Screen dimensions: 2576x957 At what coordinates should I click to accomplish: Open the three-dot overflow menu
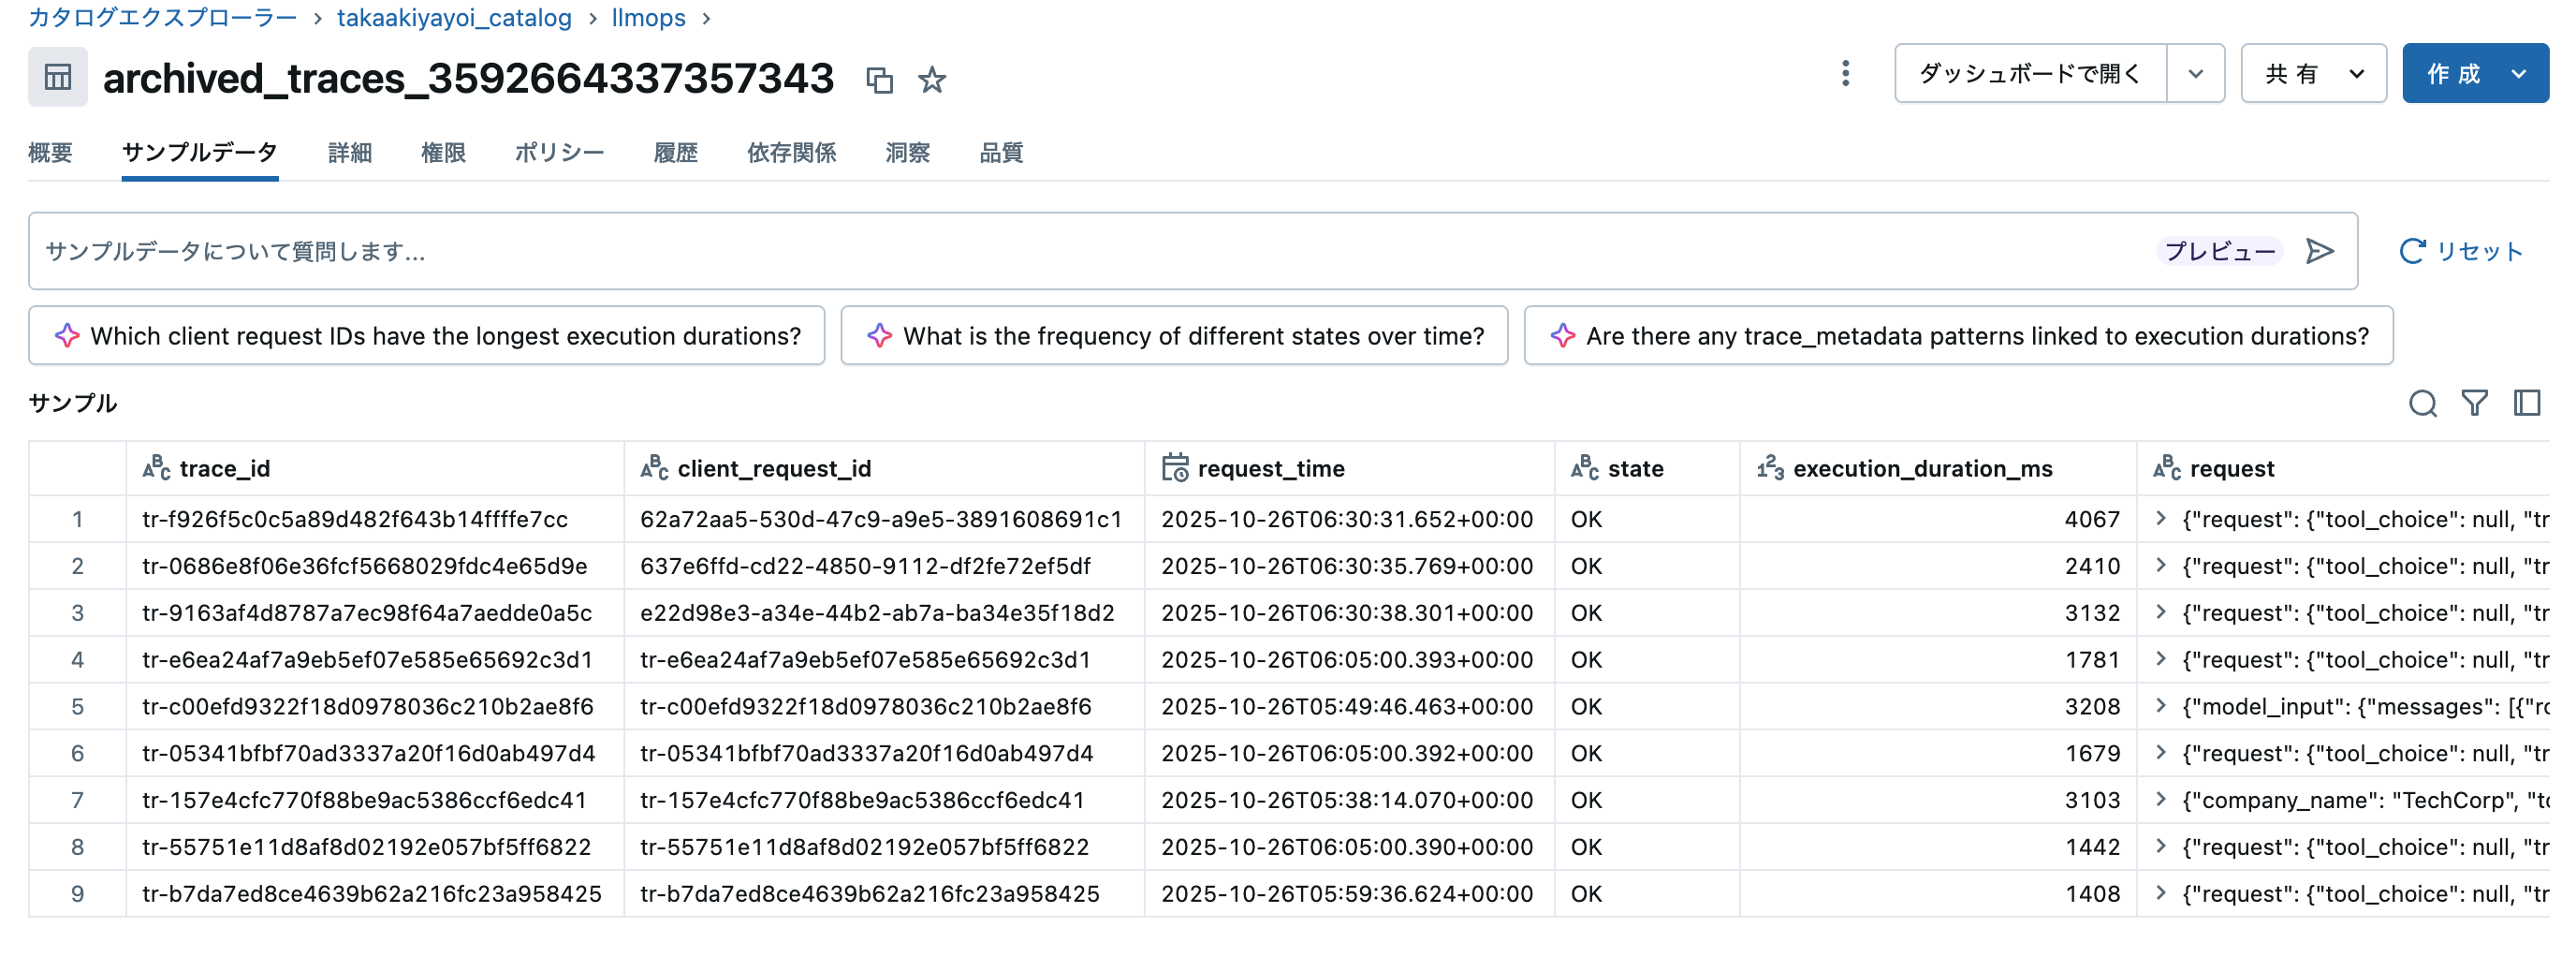click(1845, 73)
